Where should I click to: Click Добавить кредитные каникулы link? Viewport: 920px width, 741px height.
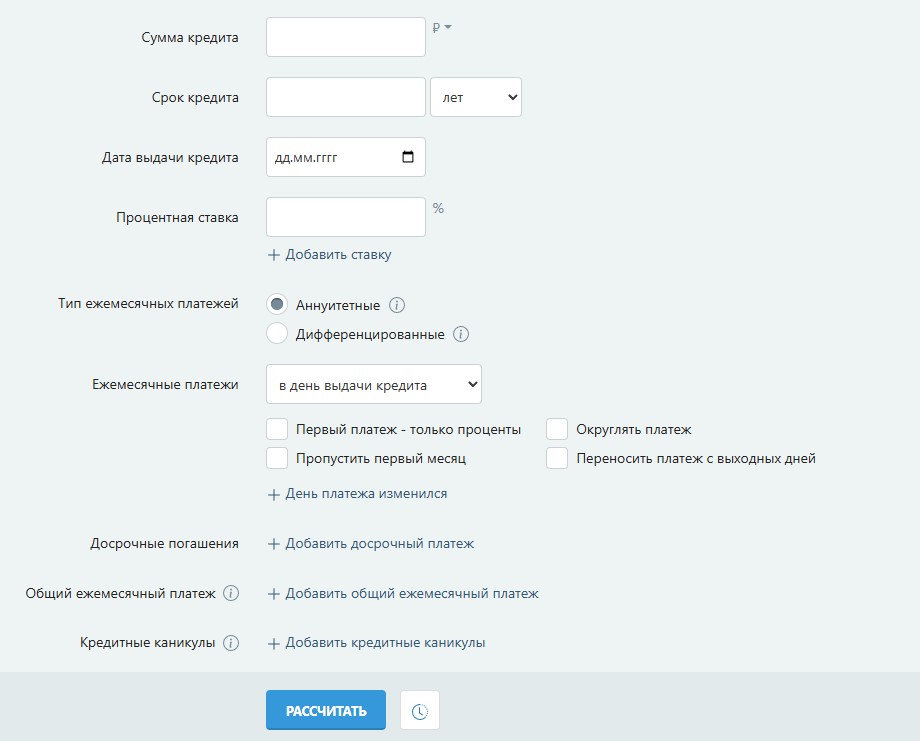coord(376,643)
